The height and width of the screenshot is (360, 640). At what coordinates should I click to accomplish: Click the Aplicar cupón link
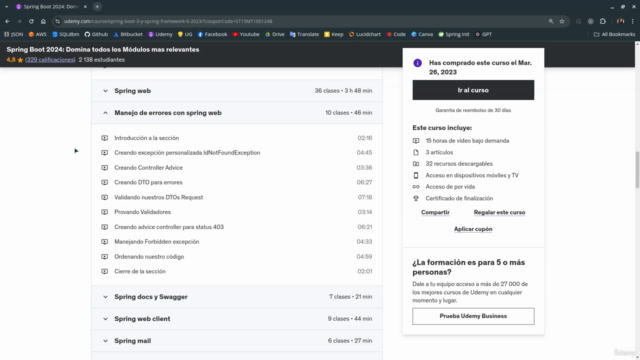[x=473, y=229]
